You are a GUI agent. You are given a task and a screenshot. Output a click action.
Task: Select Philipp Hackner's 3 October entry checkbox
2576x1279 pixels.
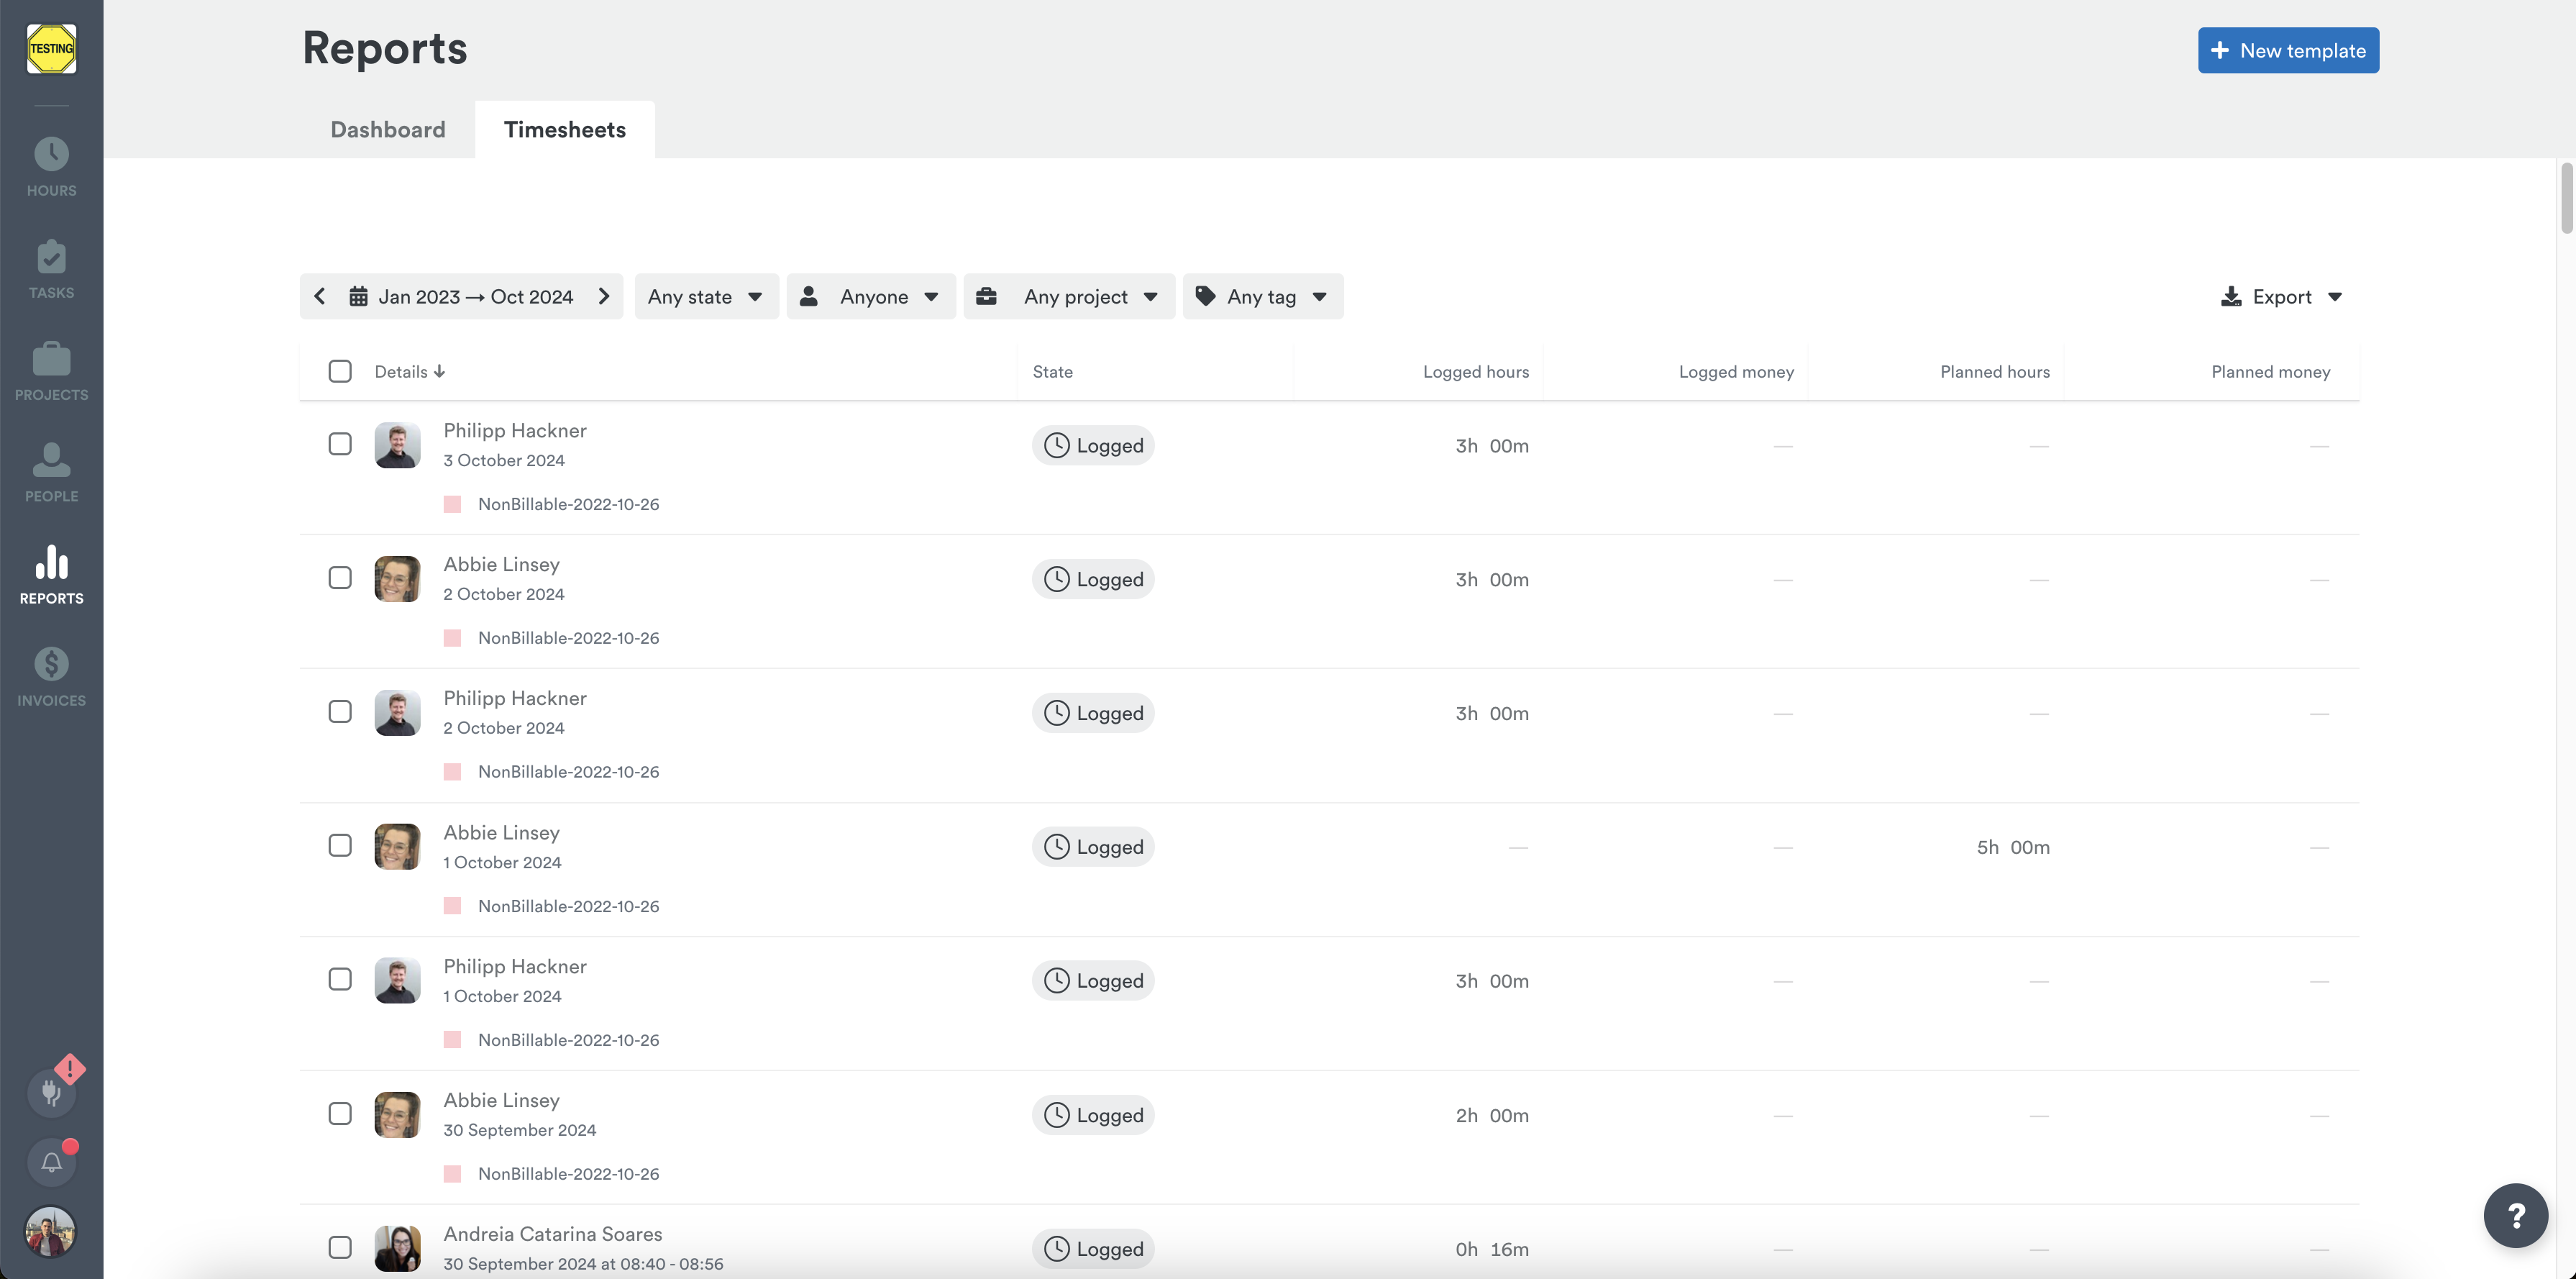pyautogui.click(x=340, y=444)
